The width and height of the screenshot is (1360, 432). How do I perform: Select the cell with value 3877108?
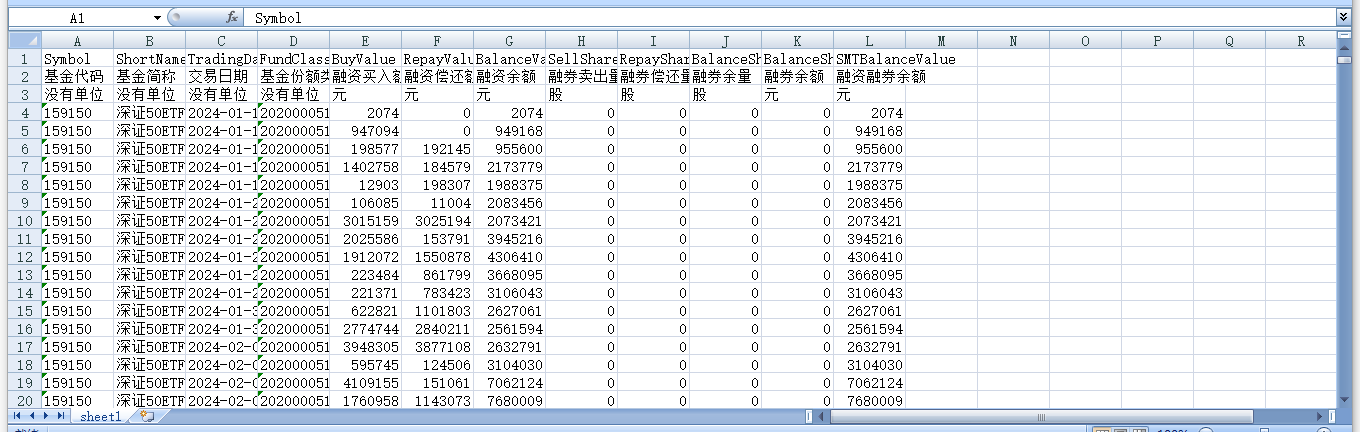[x=437, y=347]
